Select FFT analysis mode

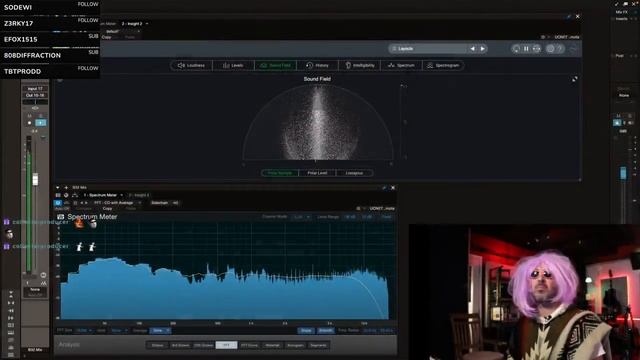tap(226, 345)
